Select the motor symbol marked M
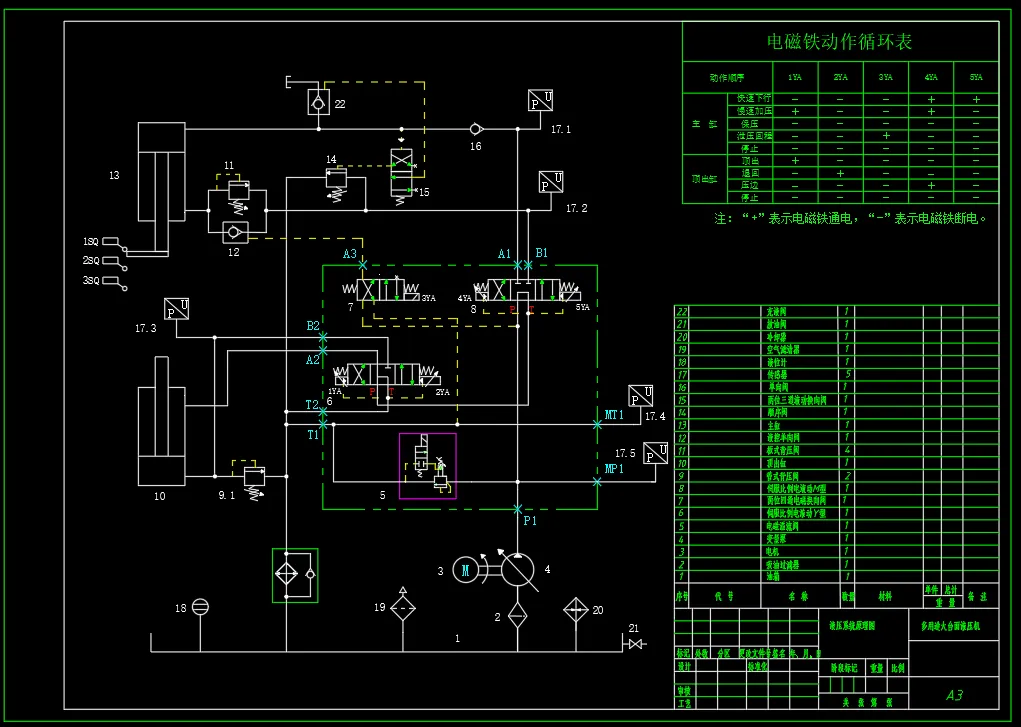Viewport: 1021px width, 727px height. click(x=465, y=571)
